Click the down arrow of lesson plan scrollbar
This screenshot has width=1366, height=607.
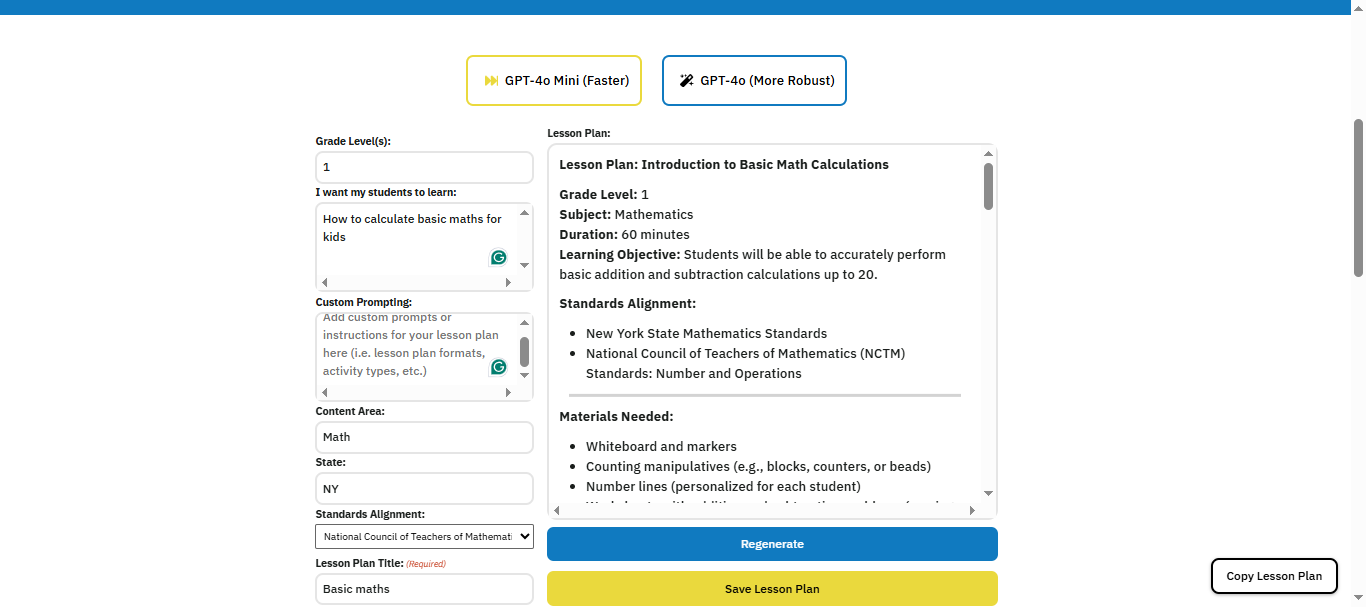[988, 492]
